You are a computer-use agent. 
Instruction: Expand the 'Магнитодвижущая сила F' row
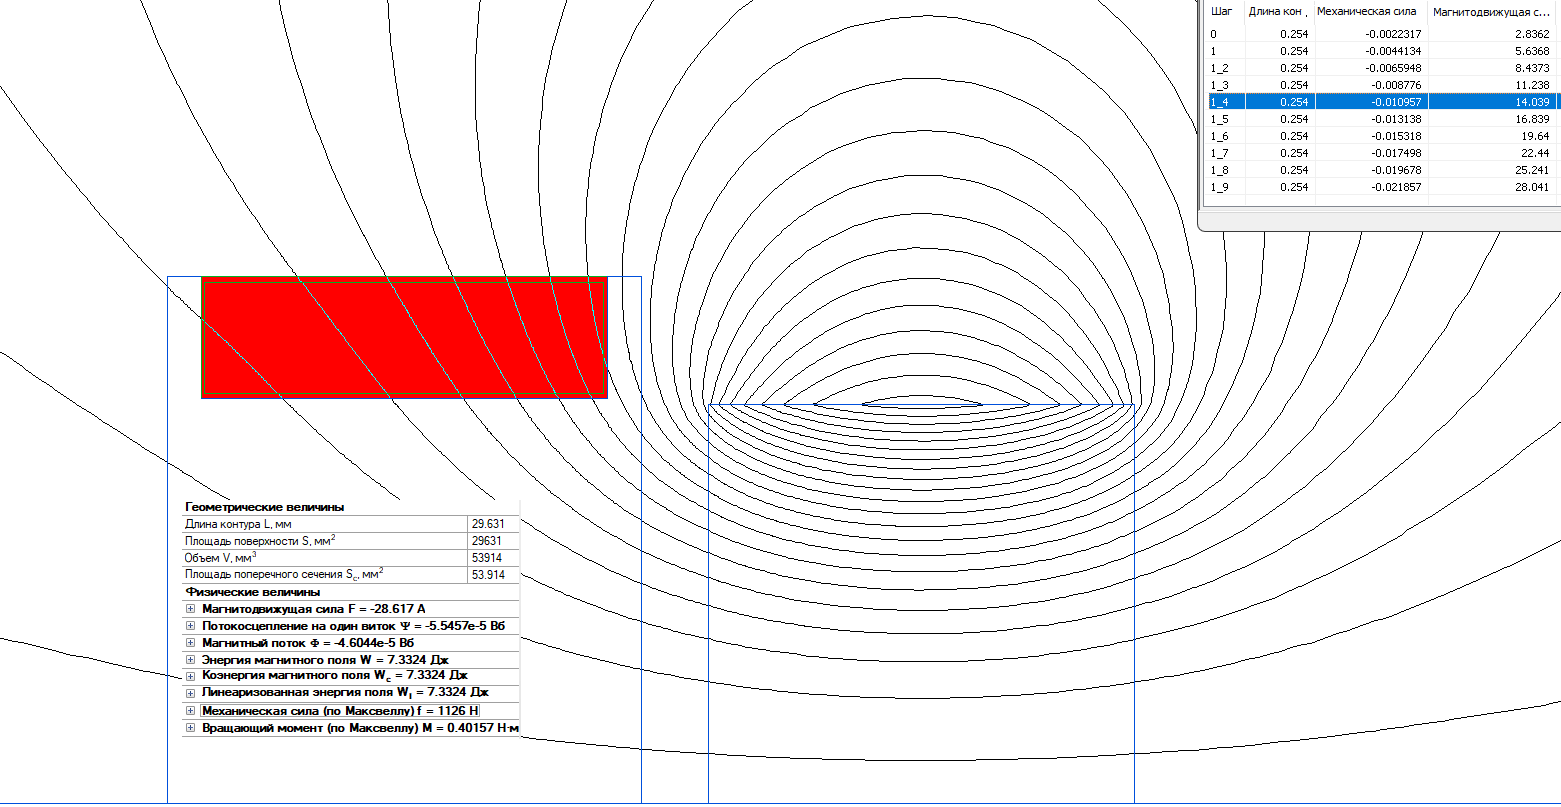pos(190,608)
